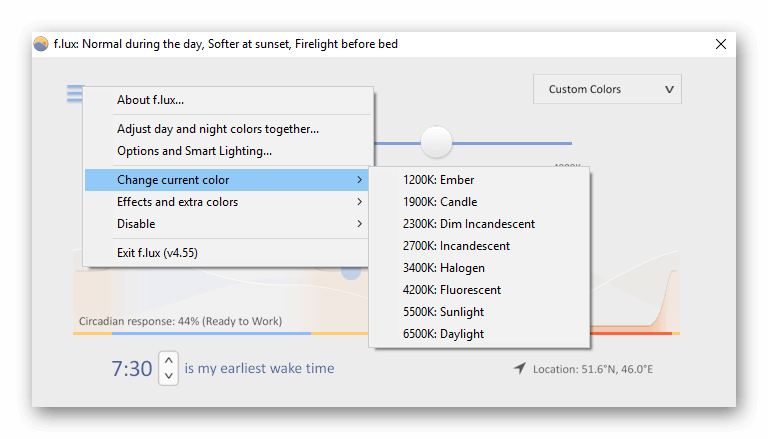The image size is (768, 439).
Task: Choose Adjust day and night colors together
Action: click(x=218, y=129)
